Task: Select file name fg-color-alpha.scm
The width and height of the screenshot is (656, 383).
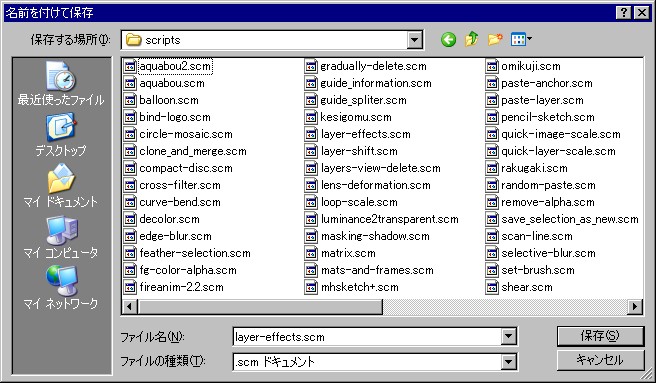Action: [x=188, y=270]
